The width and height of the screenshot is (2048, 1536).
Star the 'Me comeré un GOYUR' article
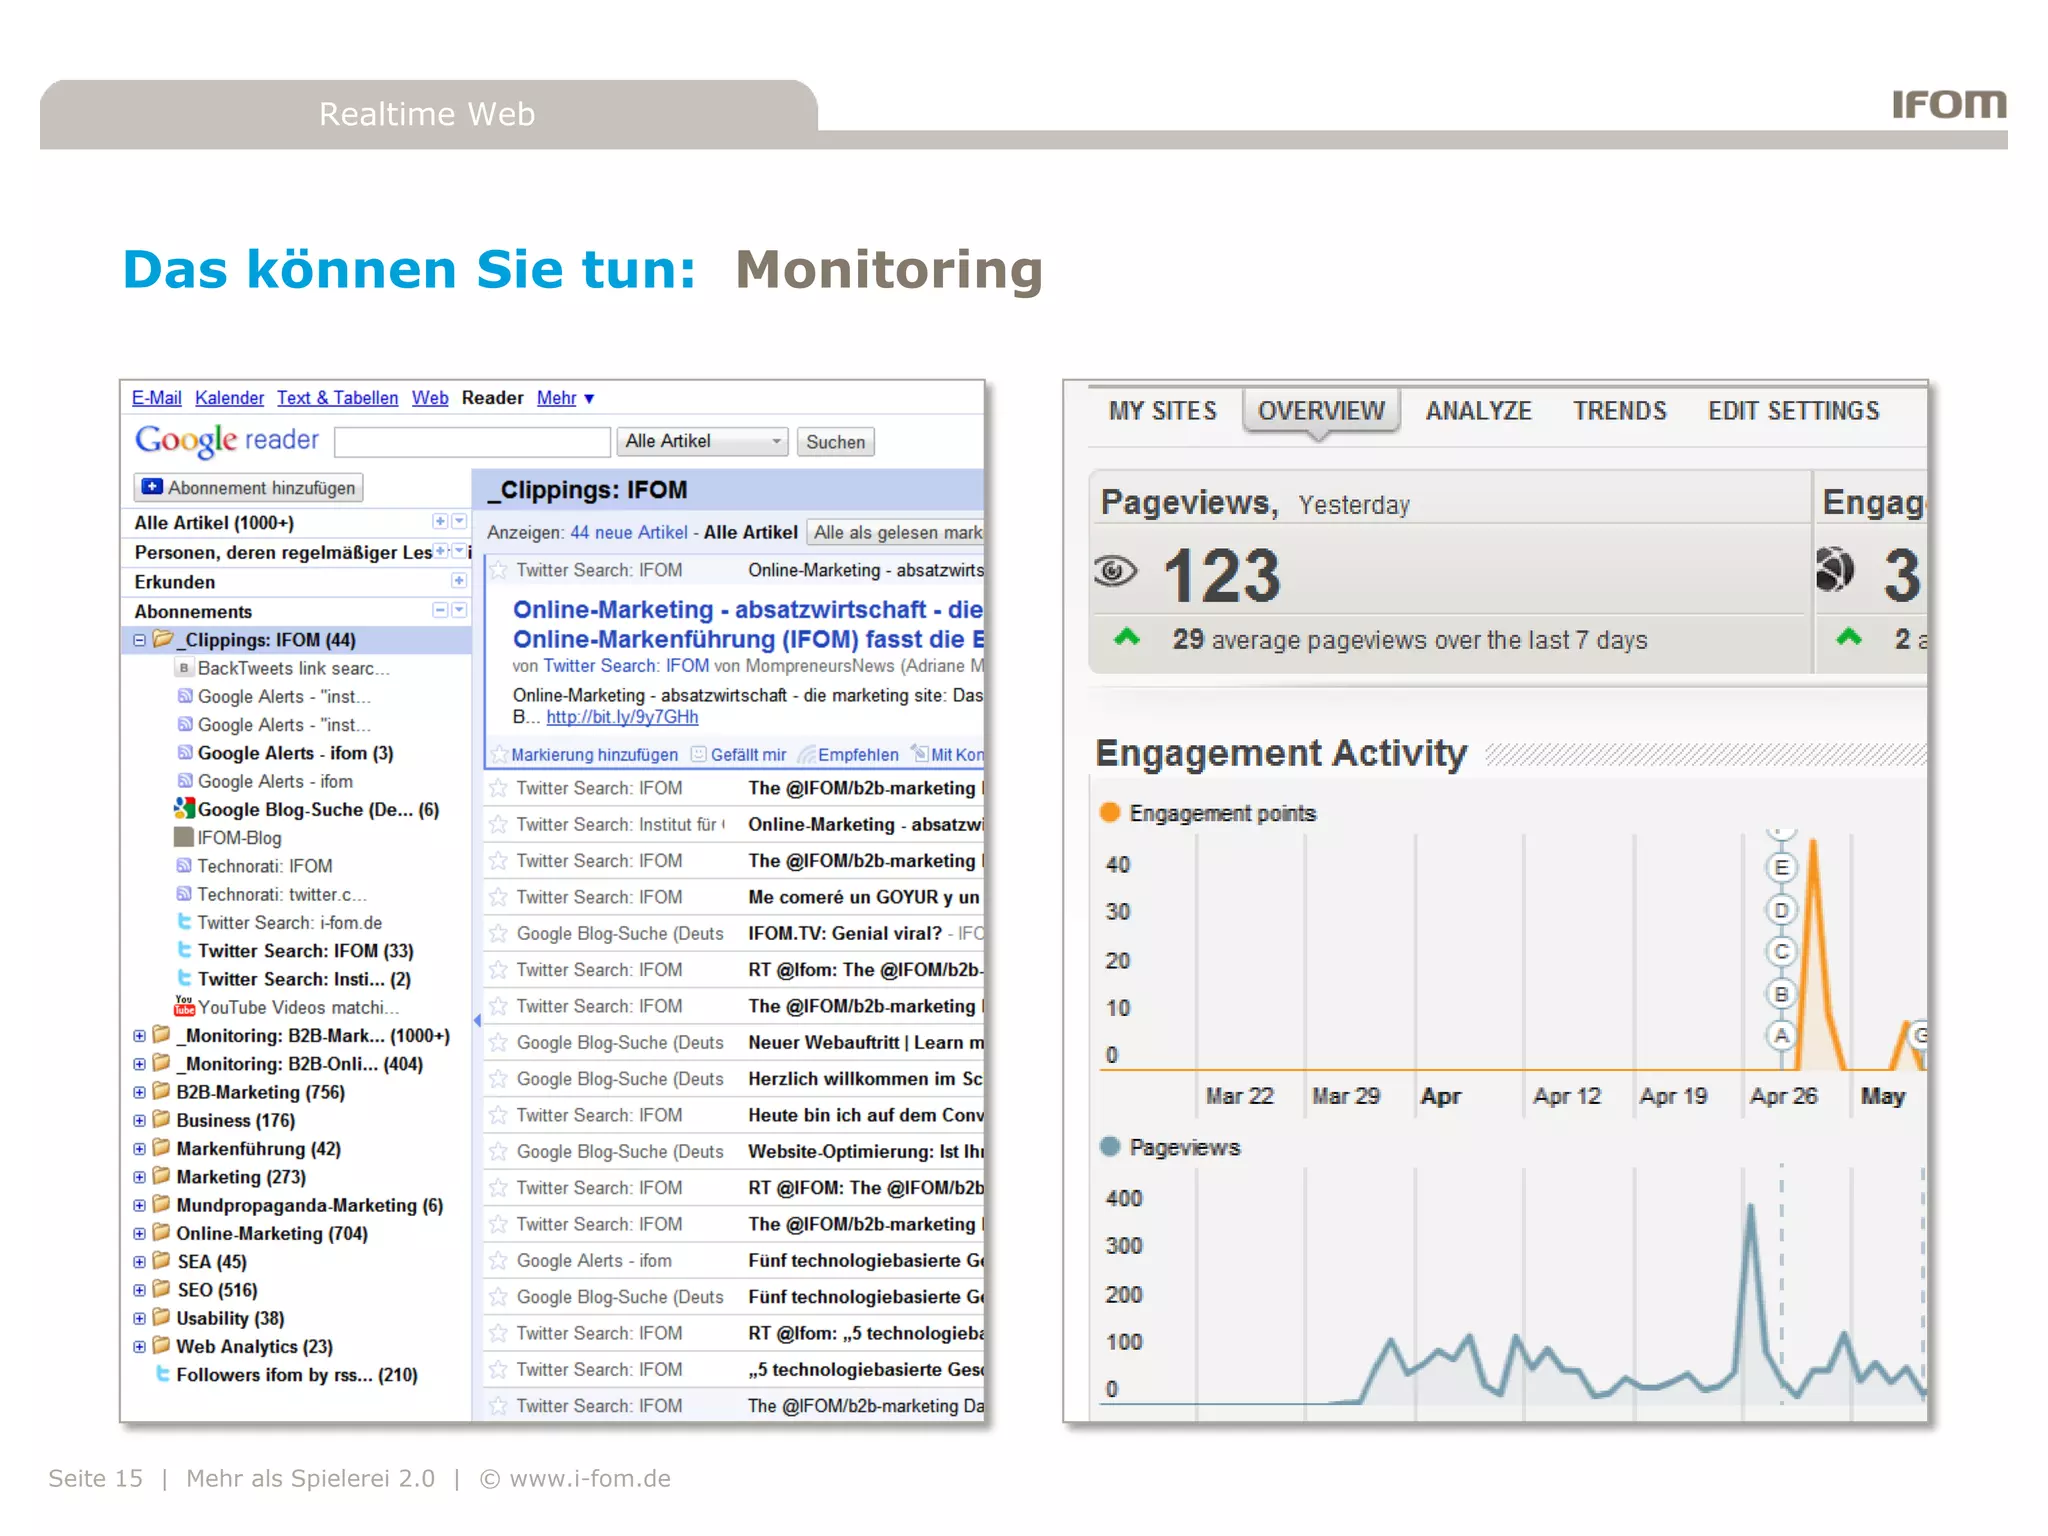coord(498,898)
